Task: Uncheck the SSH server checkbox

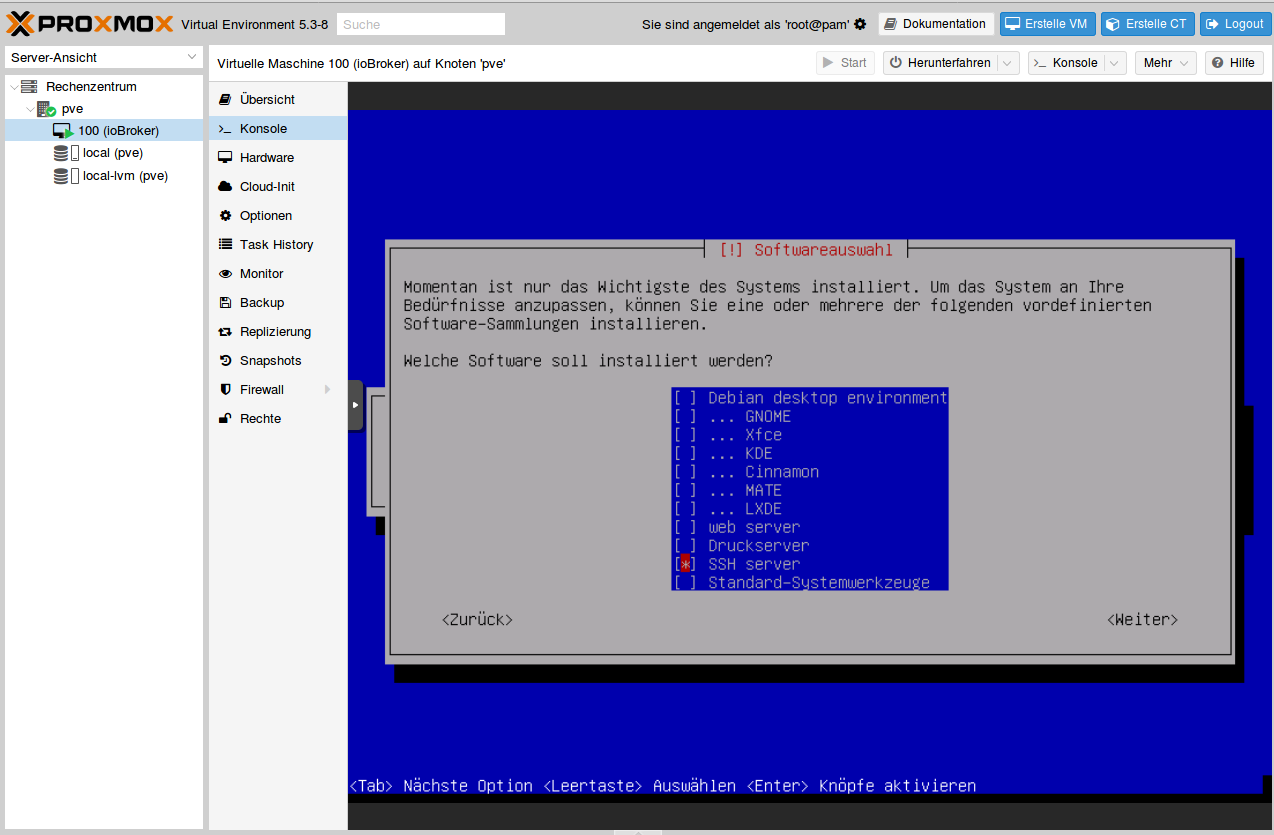Action: coord(685,564)
